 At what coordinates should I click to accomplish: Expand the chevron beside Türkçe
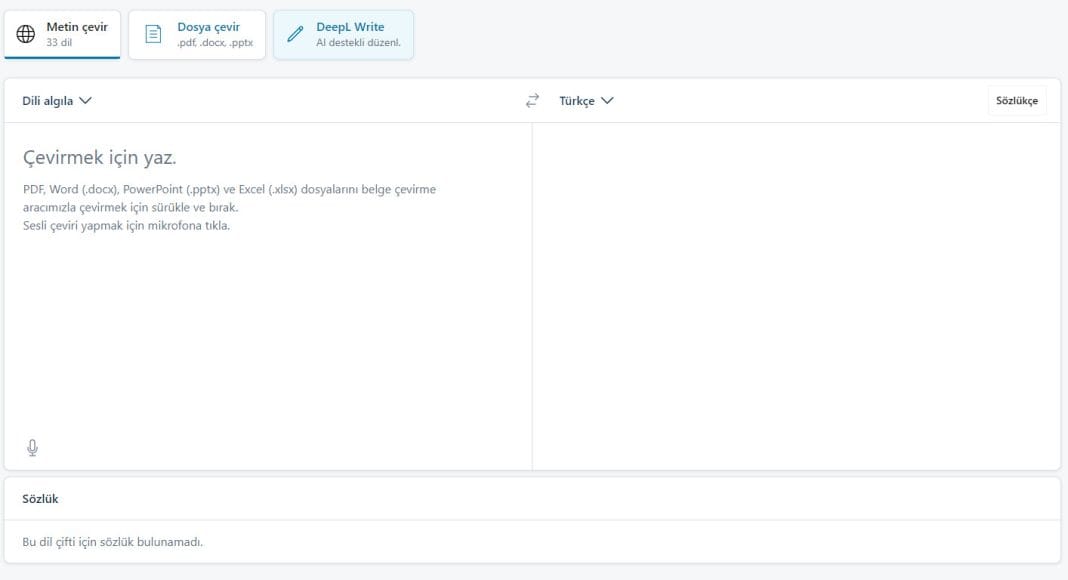point(607,101)
